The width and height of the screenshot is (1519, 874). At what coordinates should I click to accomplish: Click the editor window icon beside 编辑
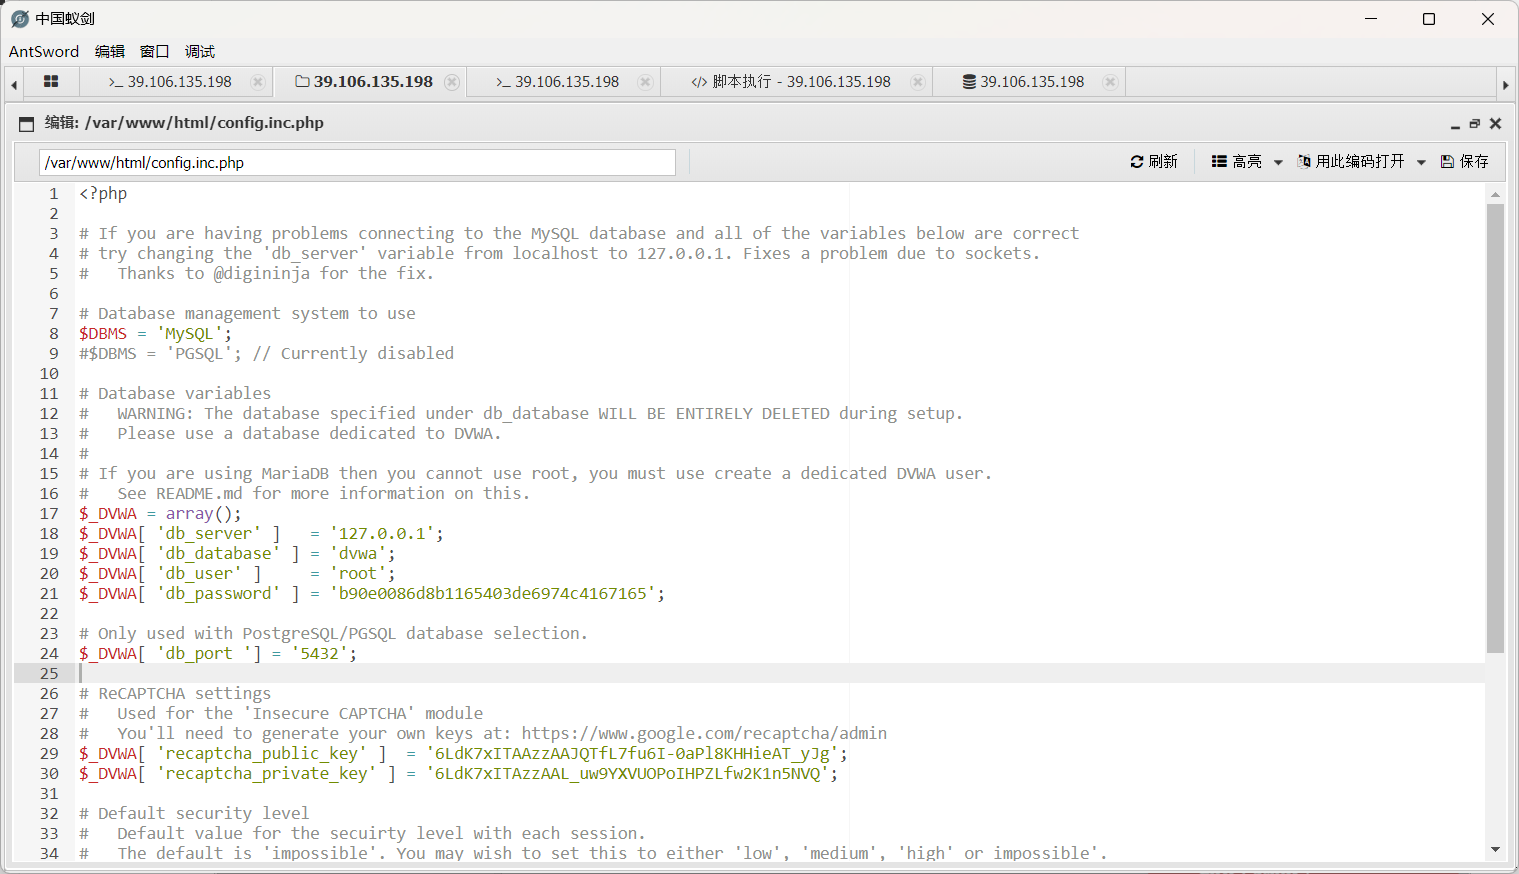pos(27,124)
